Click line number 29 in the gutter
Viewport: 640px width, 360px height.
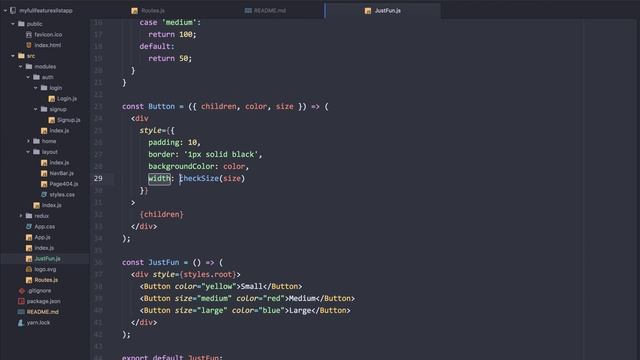tap(98, 178)
